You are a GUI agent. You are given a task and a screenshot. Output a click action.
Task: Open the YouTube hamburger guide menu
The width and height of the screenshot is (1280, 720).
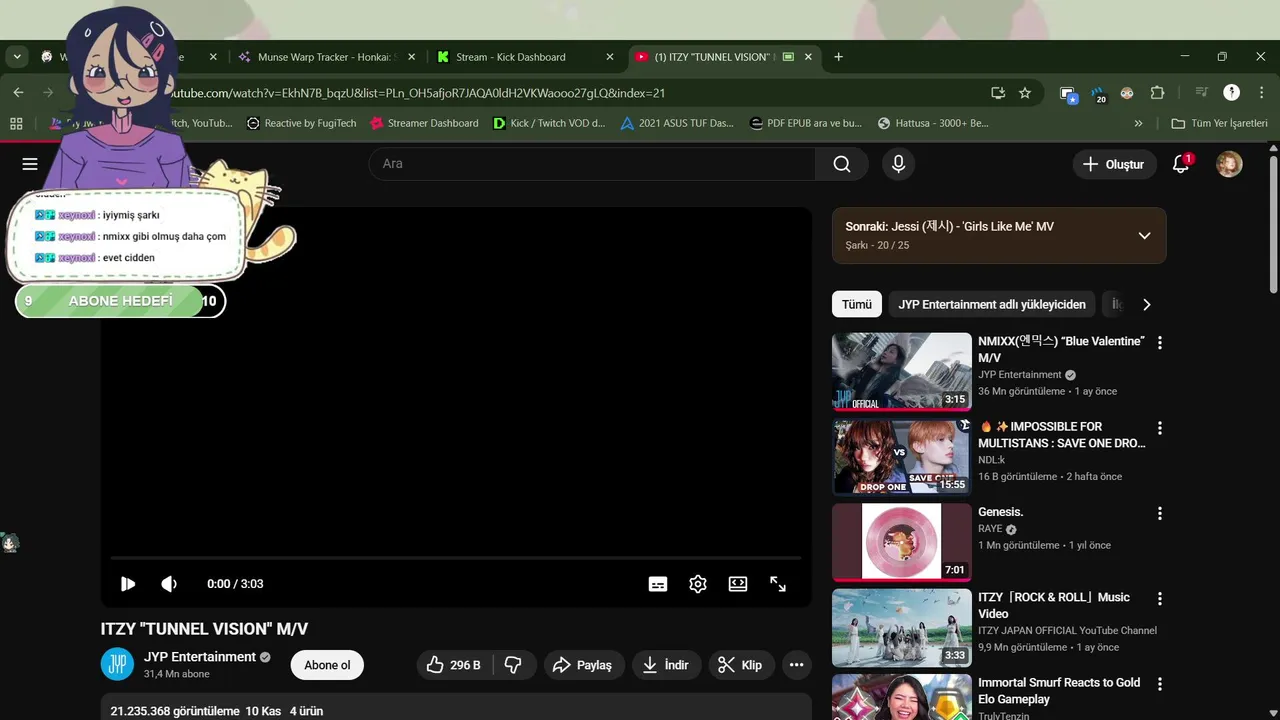pos(30,164)
